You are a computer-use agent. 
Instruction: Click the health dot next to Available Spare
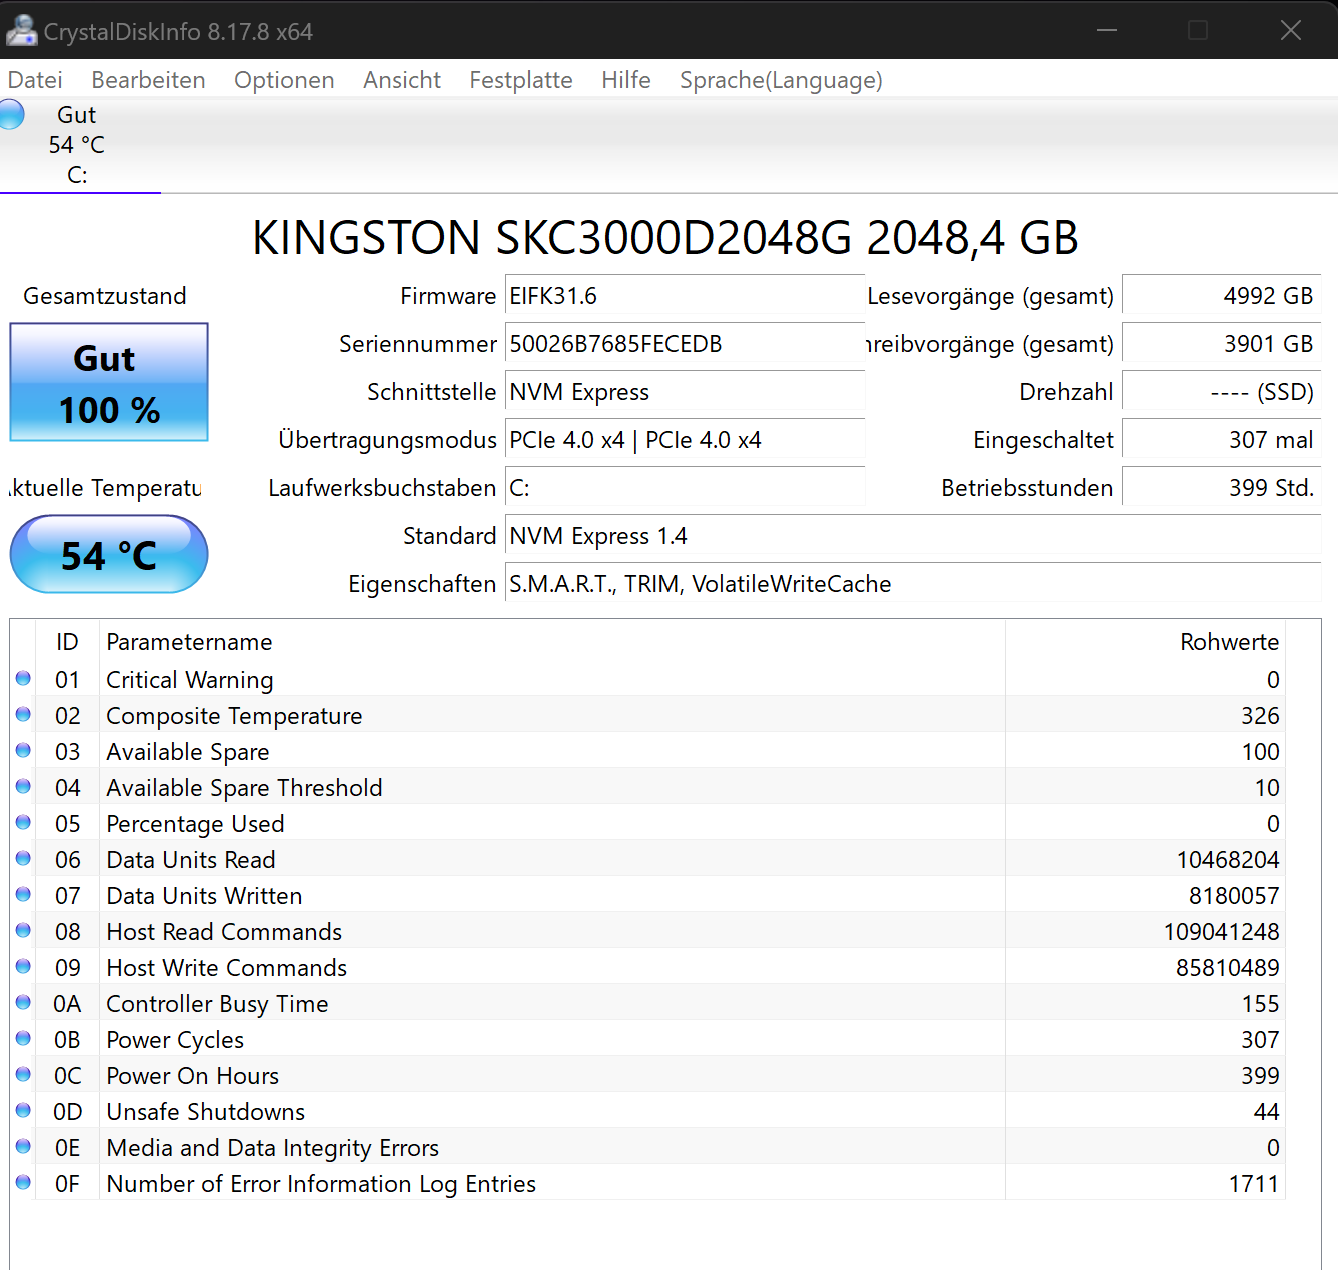click(22, 751)
